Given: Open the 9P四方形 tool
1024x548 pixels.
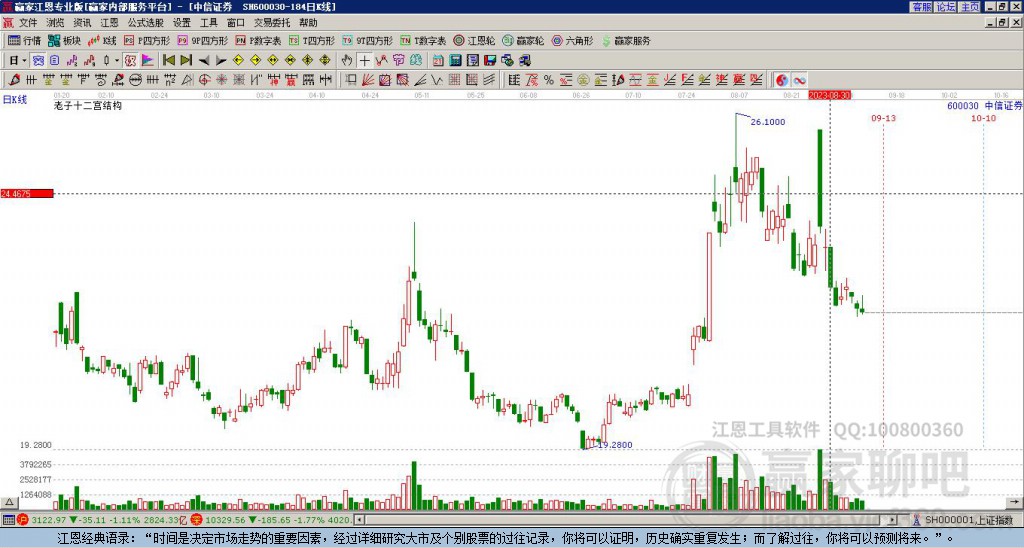Looking at the screenshot, I should (202, 40).
